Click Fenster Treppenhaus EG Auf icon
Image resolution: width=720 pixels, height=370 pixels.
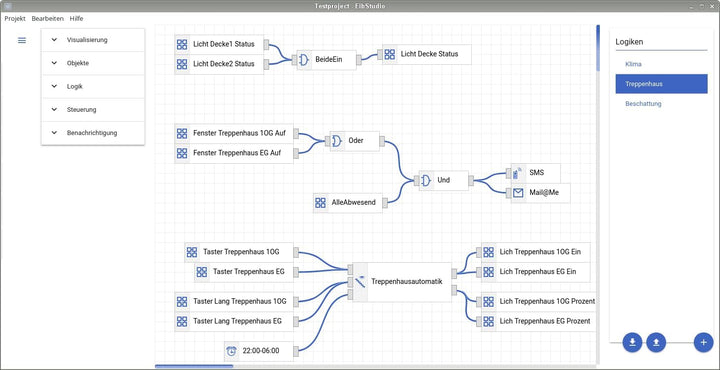coord(182,153)
